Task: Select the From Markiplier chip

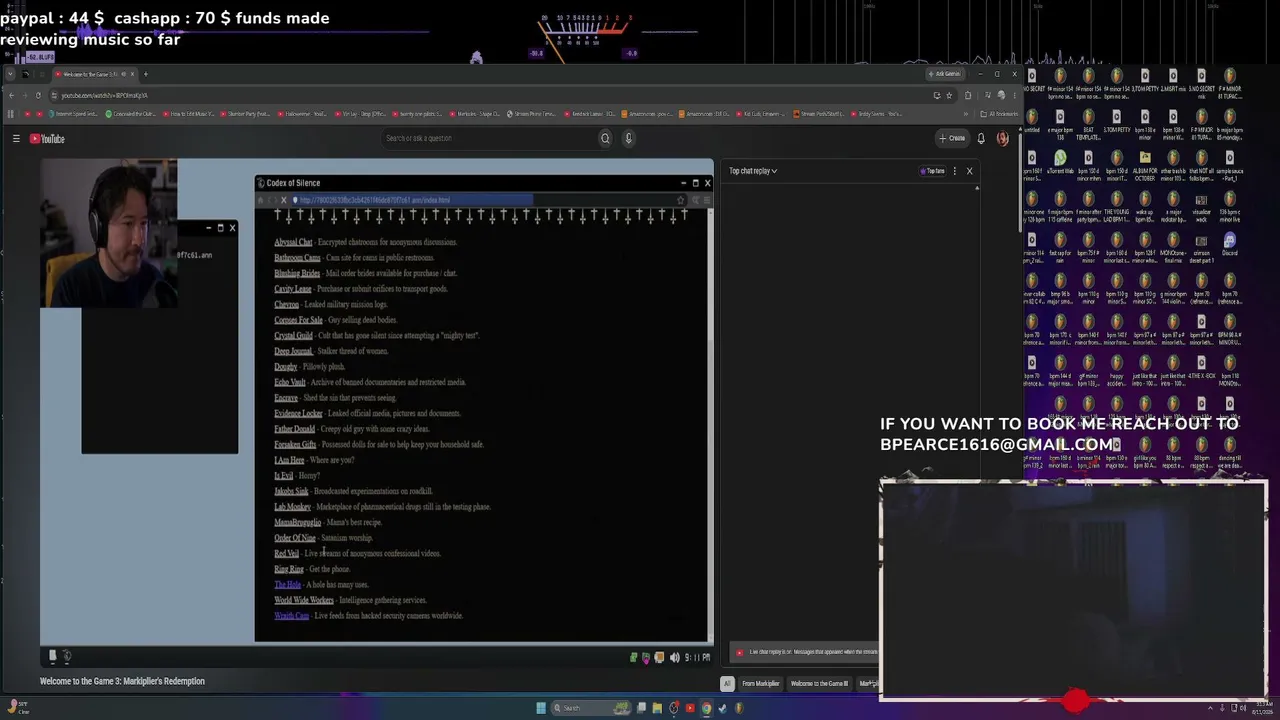Action: pos(760,684)
